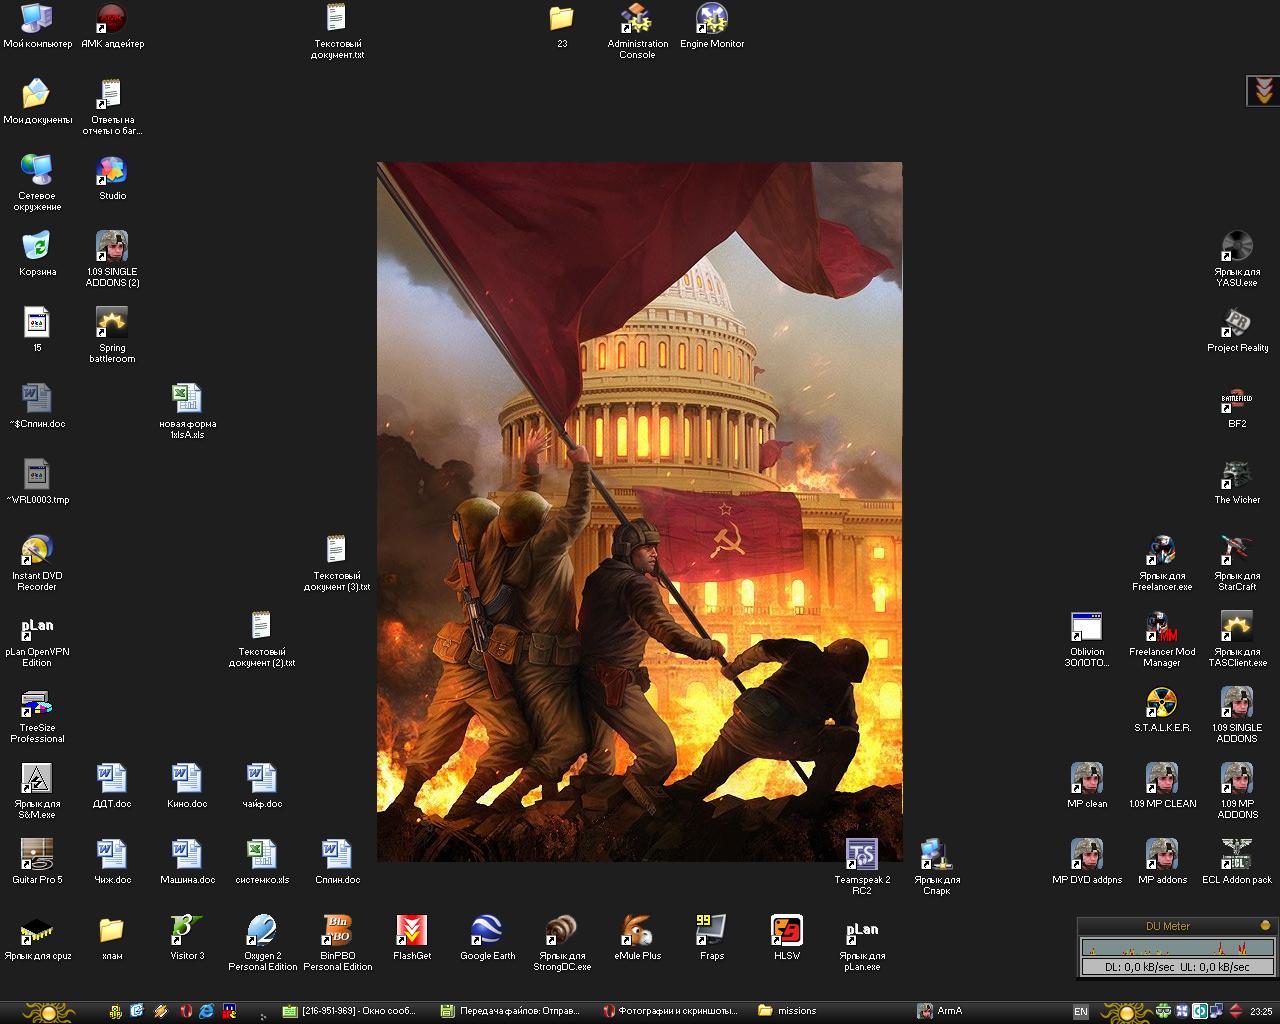Open Ярлык для cpuz shortcut
The height and width of the screenshot is (1024, 1280).
(x=37, y=940)
